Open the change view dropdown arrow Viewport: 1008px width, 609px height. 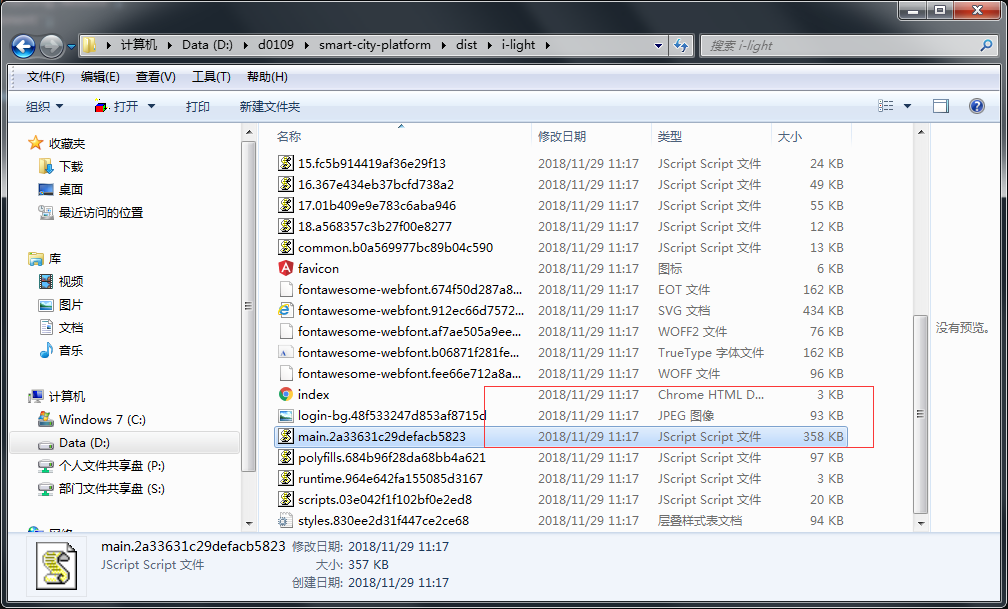tap(908, 106)
